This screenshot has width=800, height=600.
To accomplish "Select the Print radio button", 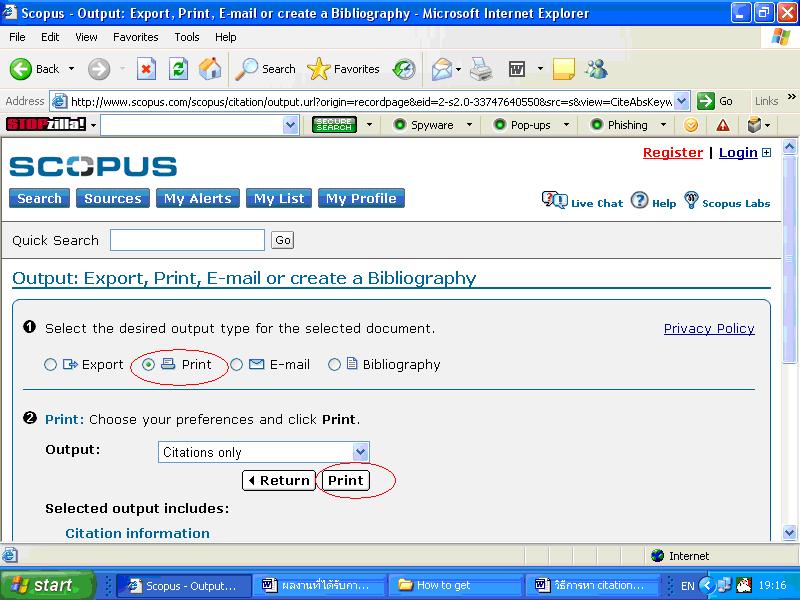I will (x=148, y=364).
